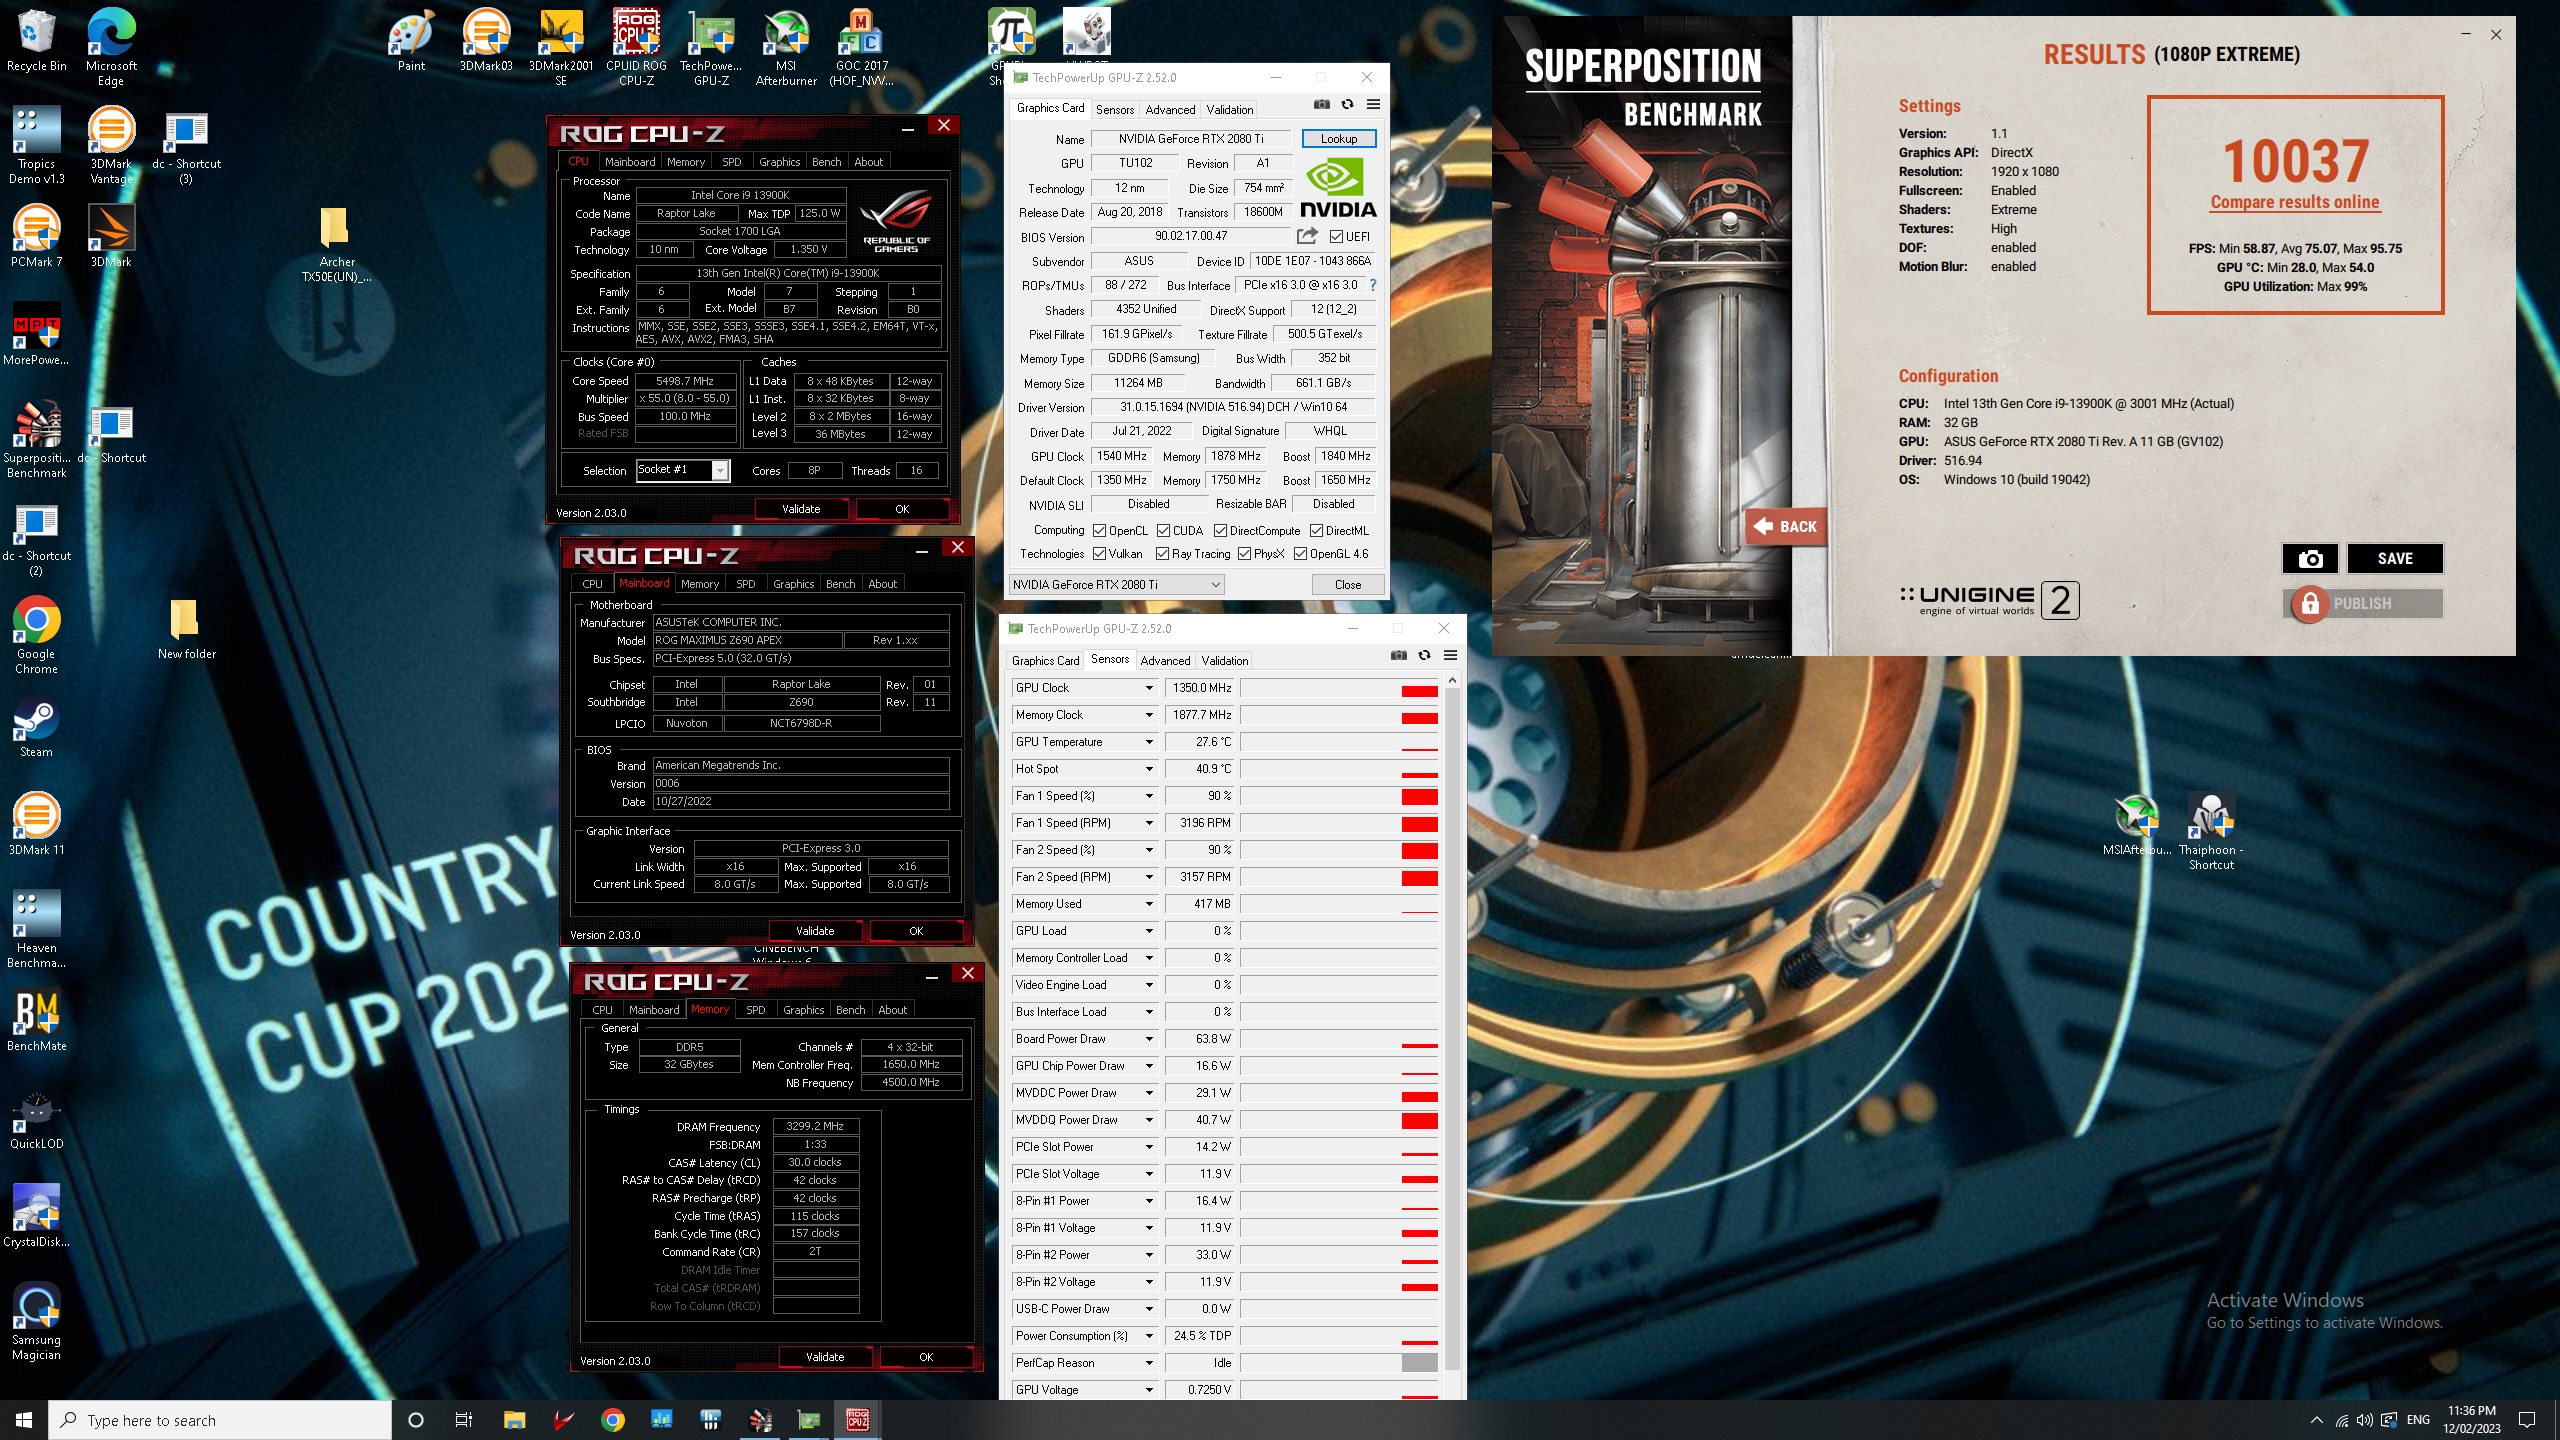Open Socket #1 selection dropdown in CPU-Z
The image size is (2560, 1440).
click(x=683, y=470)
